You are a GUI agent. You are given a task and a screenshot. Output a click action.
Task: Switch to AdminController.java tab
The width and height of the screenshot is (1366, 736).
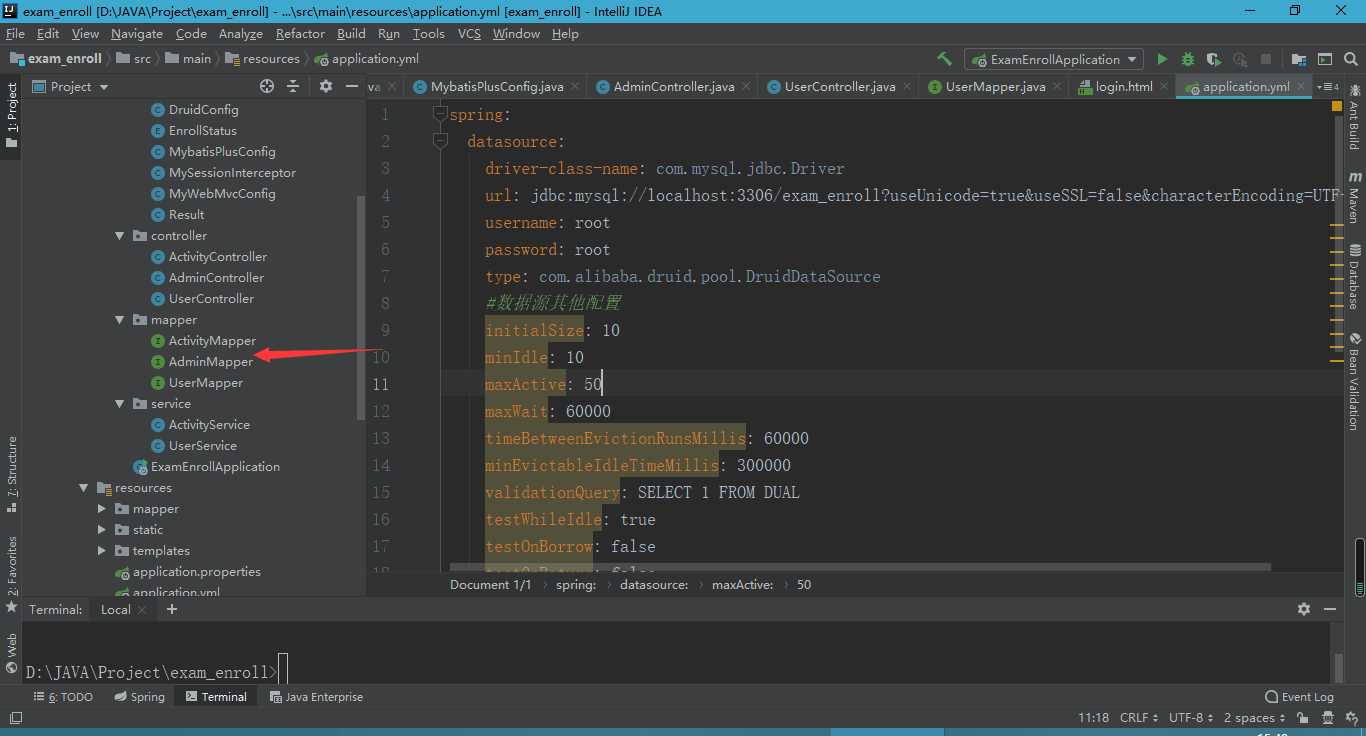(x=674, y=87)
